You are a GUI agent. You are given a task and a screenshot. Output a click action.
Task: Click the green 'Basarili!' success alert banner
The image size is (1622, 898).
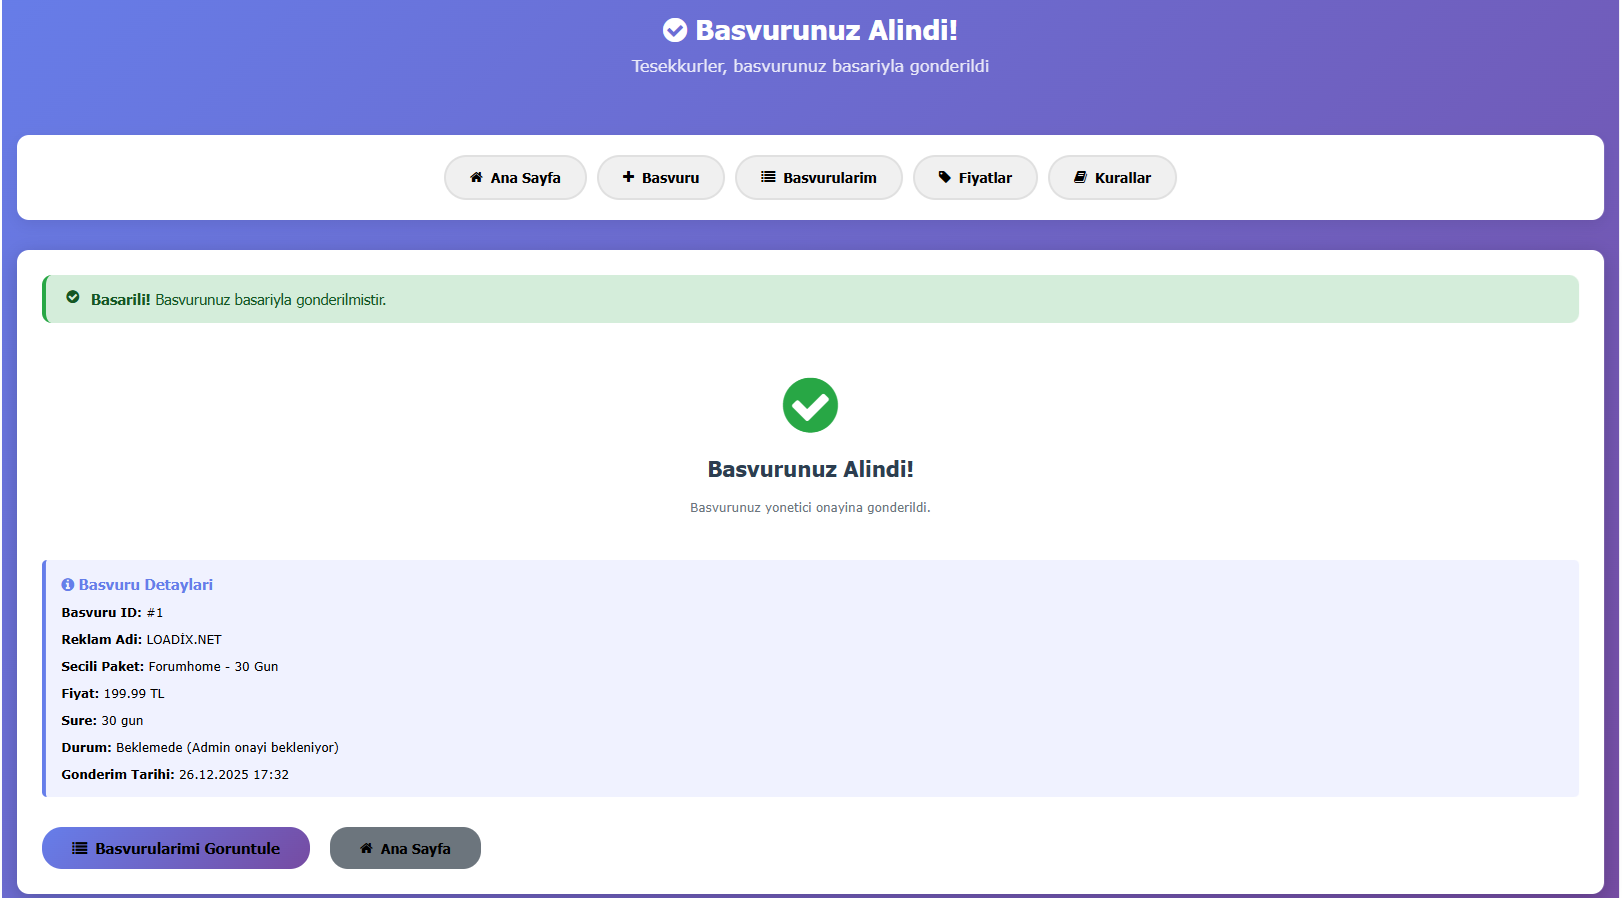(x=810, y=299)
